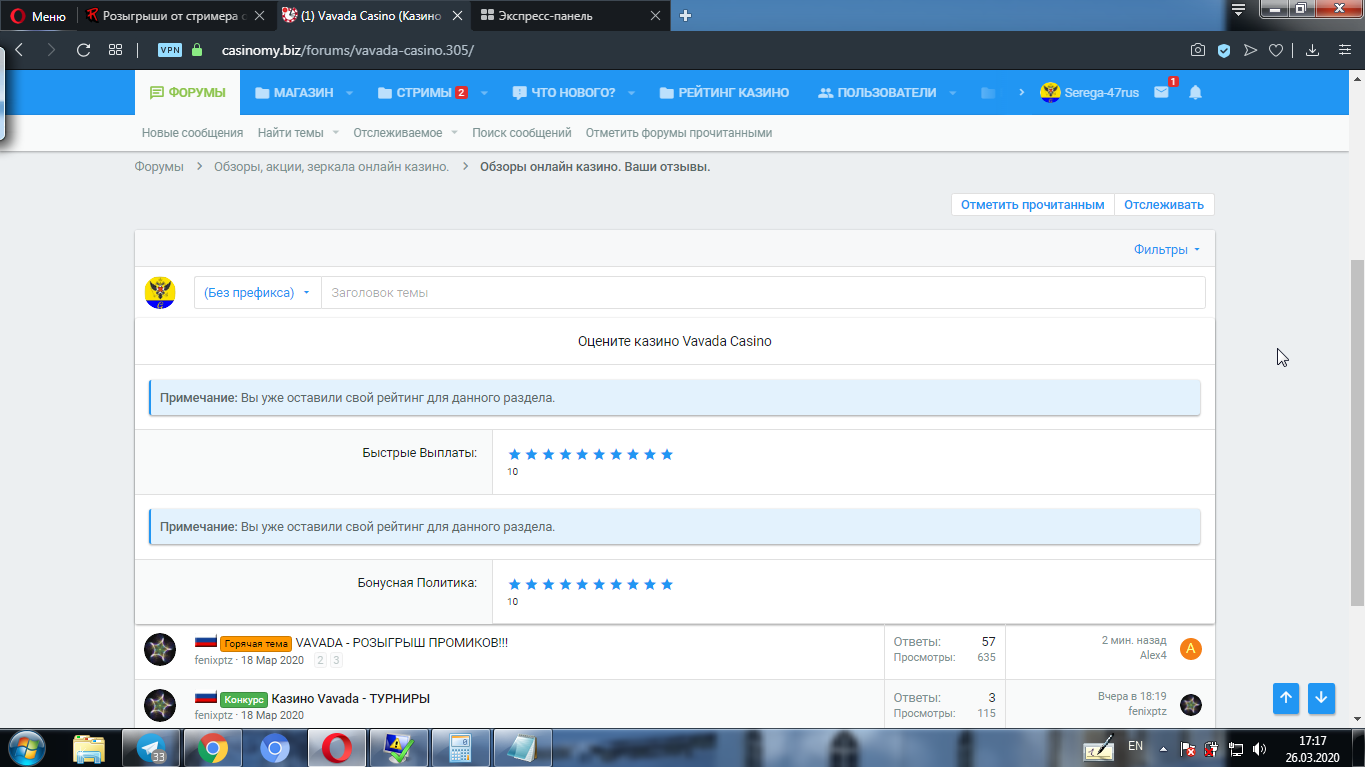Open the РЕЙТИНГ КАЗИНО navigation item
This screenshot has width=1365, height=767.
724,92
